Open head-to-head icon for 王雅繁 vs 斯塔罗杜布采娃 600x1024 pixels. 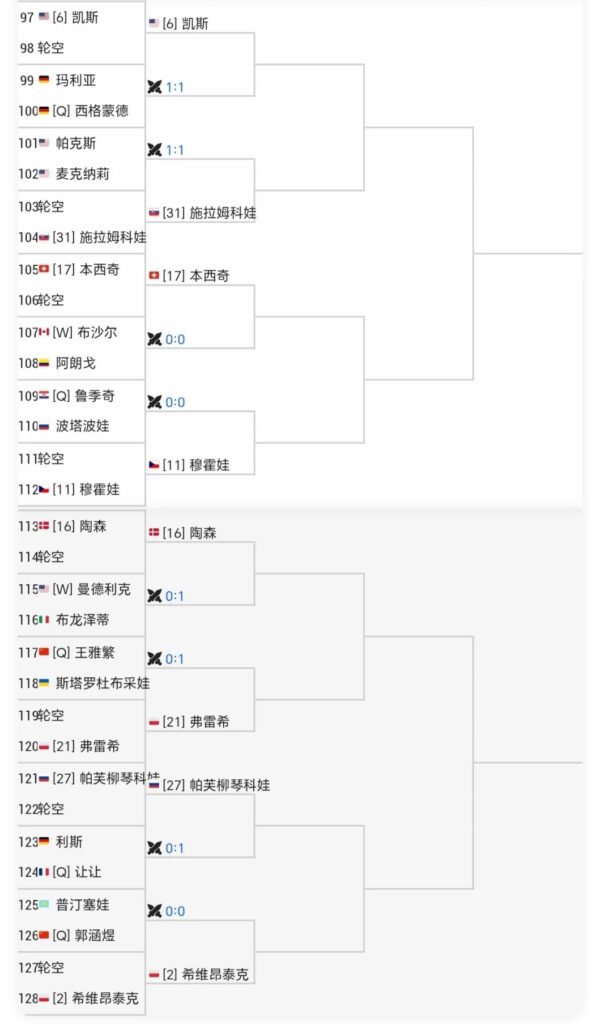pyautogui.click(x=154, y=658)
